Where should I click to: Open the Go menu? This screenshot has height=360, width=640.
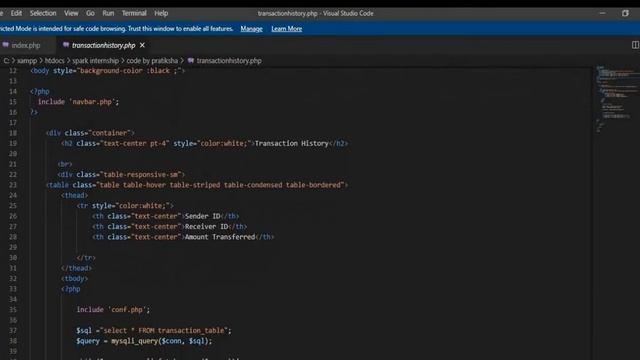[90, 13]
